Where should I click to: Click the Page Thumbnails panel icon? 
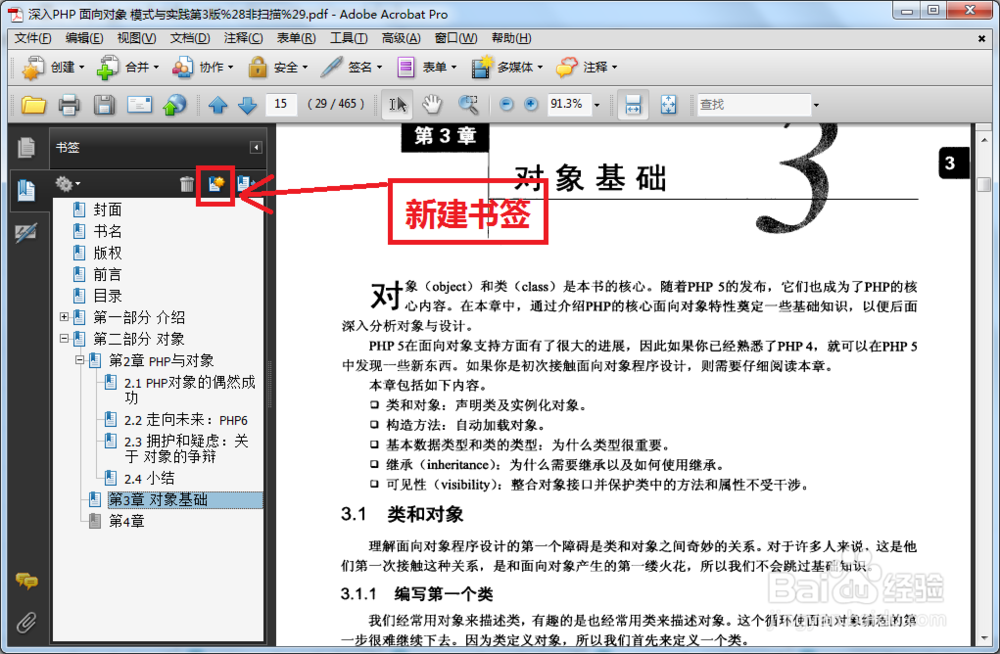(x=27, y=147)
